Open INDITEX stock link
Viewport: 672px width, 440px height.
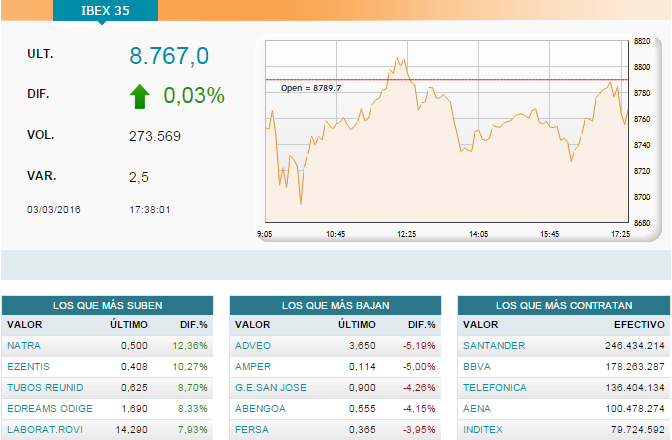coord(483,429)
